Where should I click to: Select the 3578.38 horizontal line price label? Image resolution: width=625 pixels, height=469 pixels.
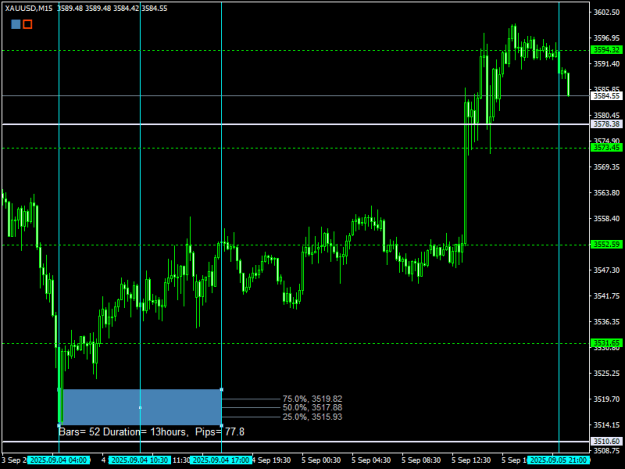pos(606,124)
